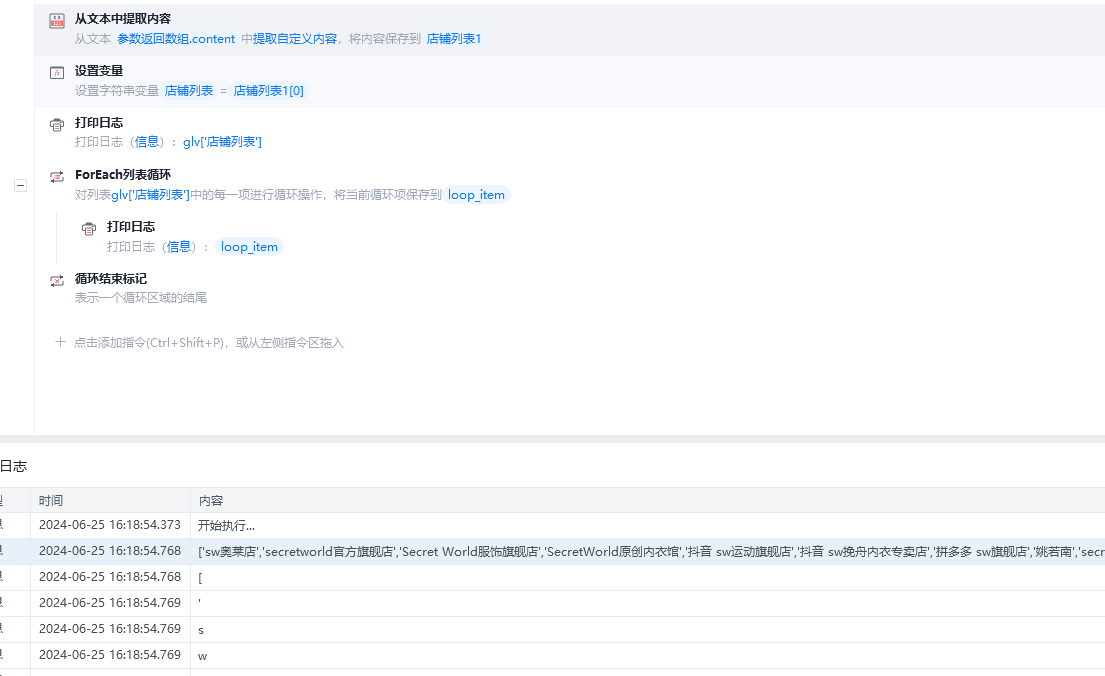1105x676 pixels.
Task: Click the set-variable step icon
Action: [x=57, y=73]
